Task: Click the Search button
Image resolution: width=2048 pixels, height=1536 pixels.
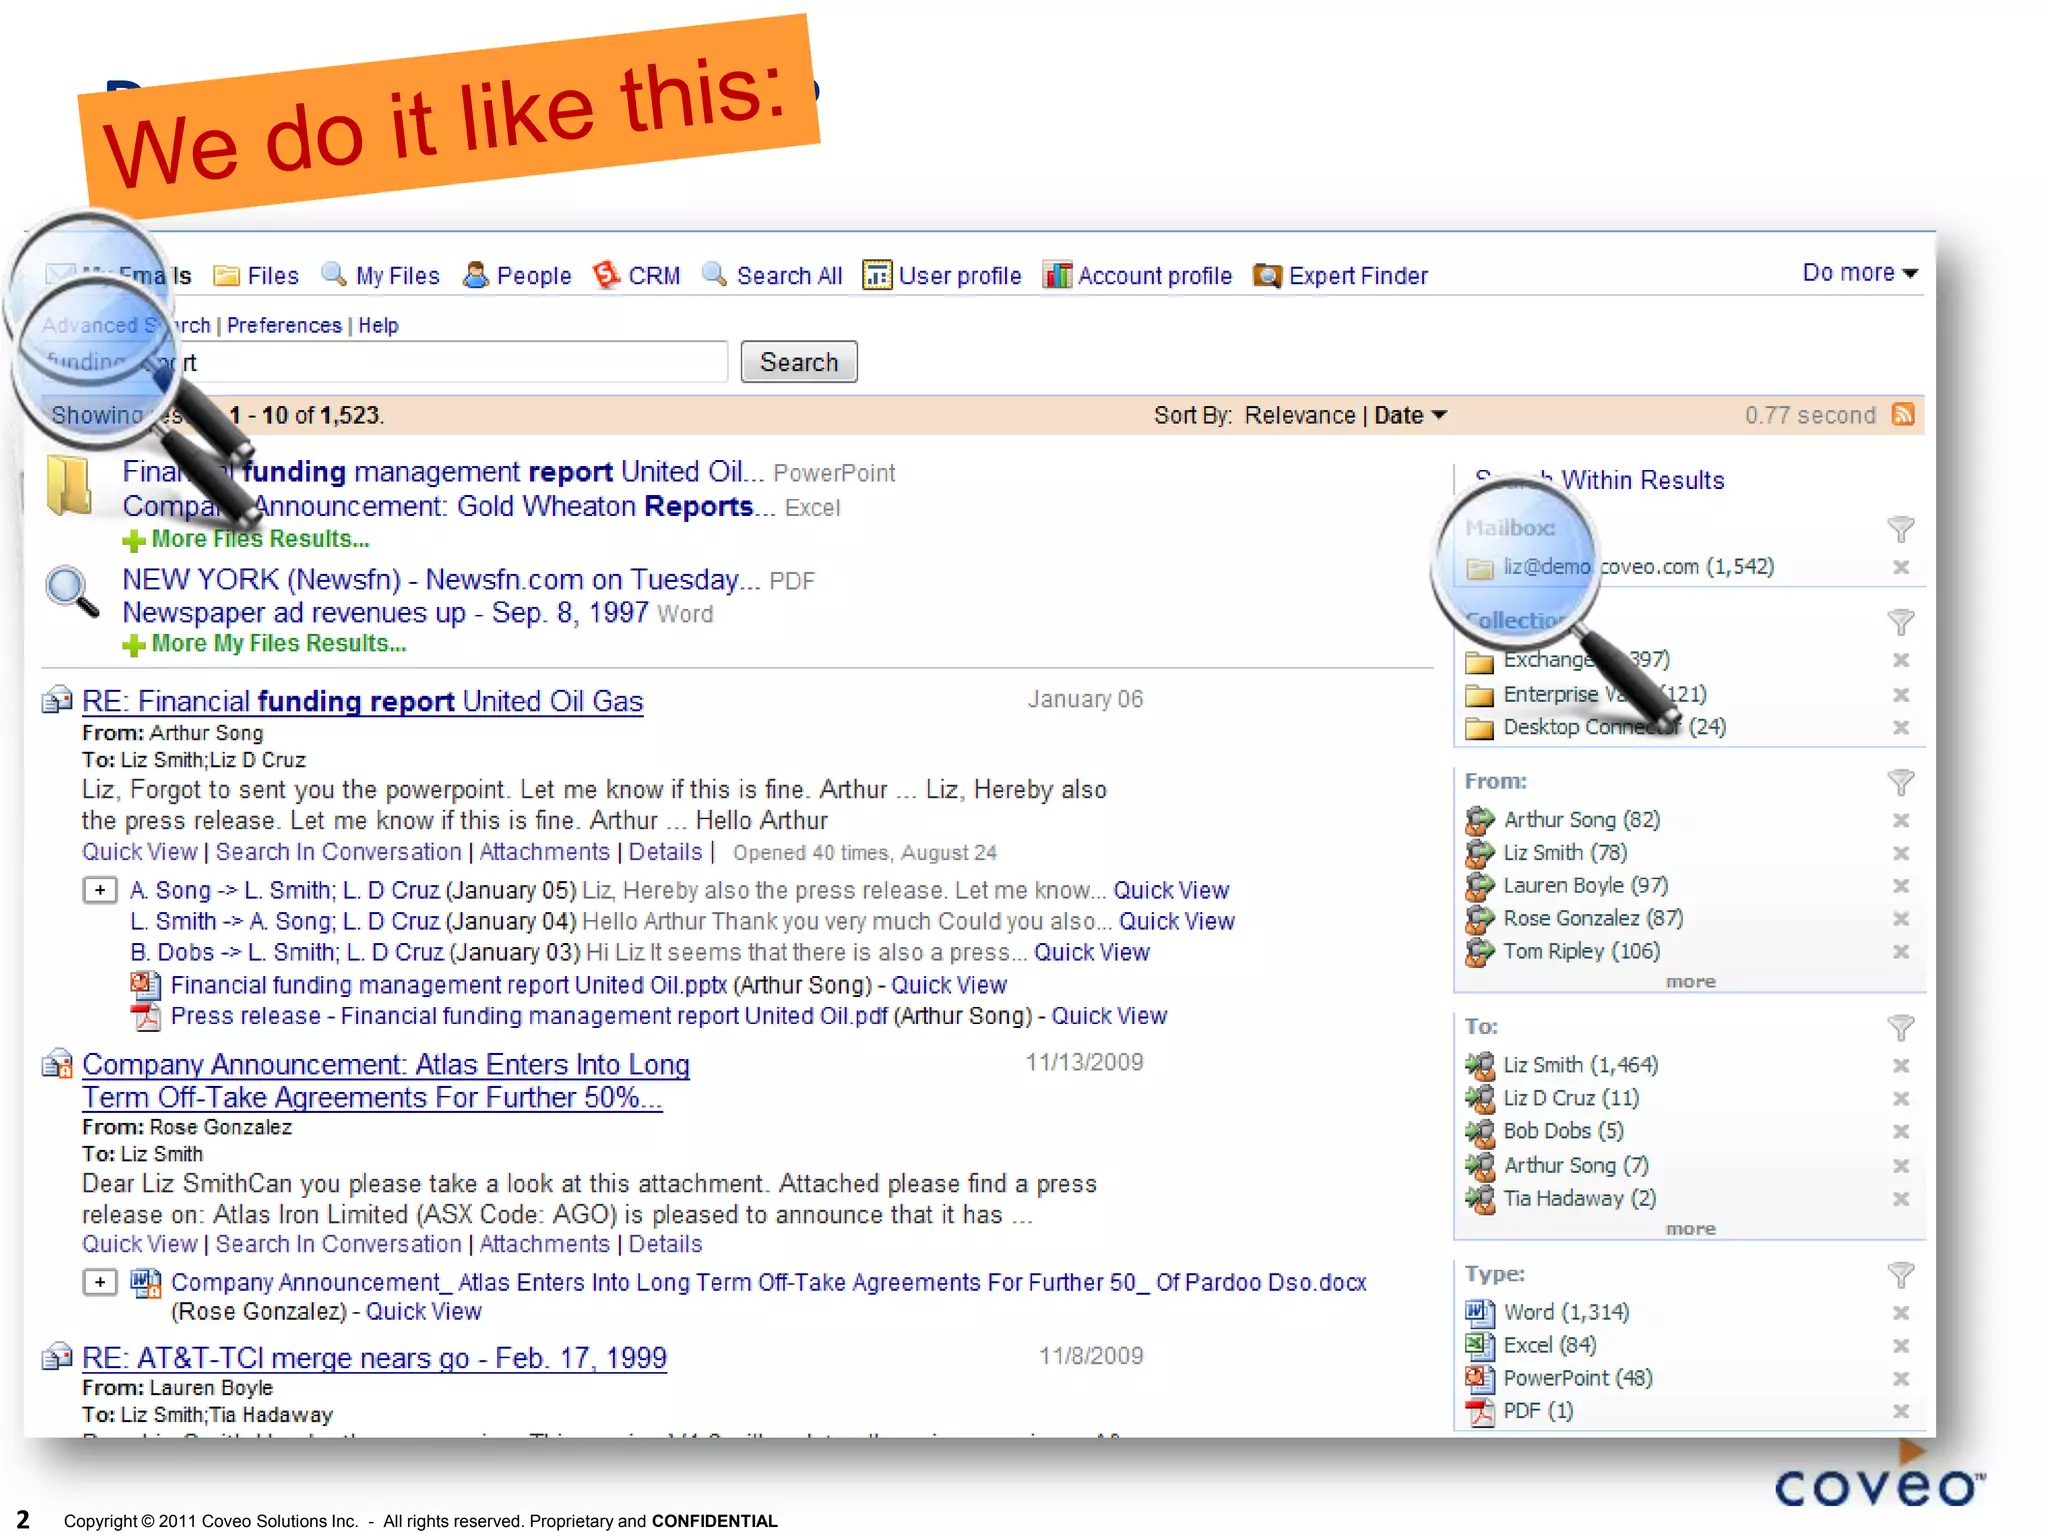Action: click(798, 362)
